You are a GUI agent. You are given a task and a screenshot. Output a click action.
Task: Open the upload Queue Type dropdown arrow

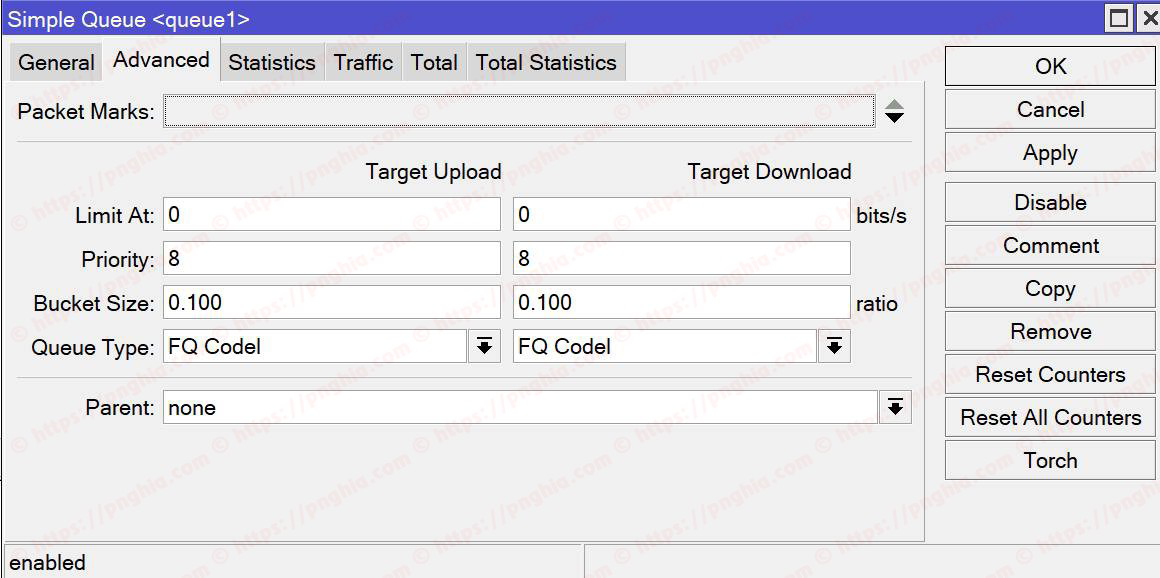(x=485, y=346)
